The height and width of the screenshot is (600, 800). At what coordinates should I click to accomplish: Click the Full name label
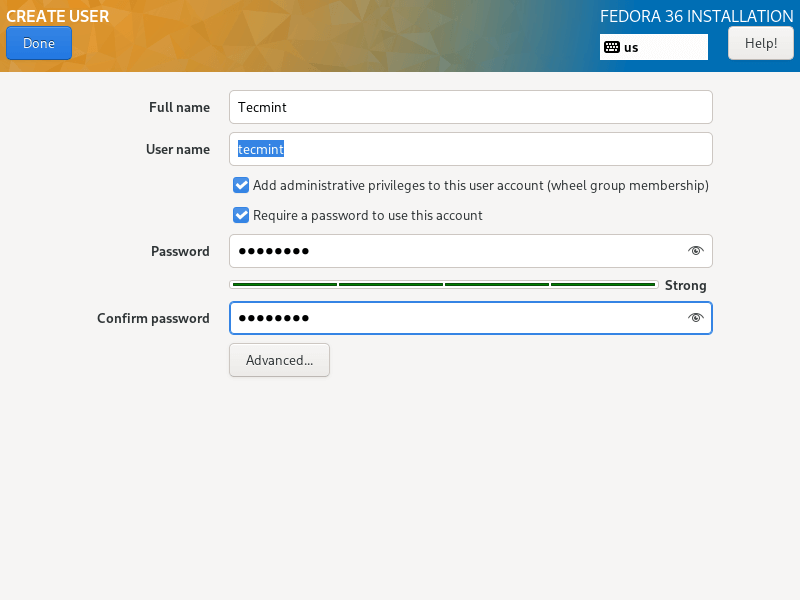pyautogui.click(x=179, y=107)
